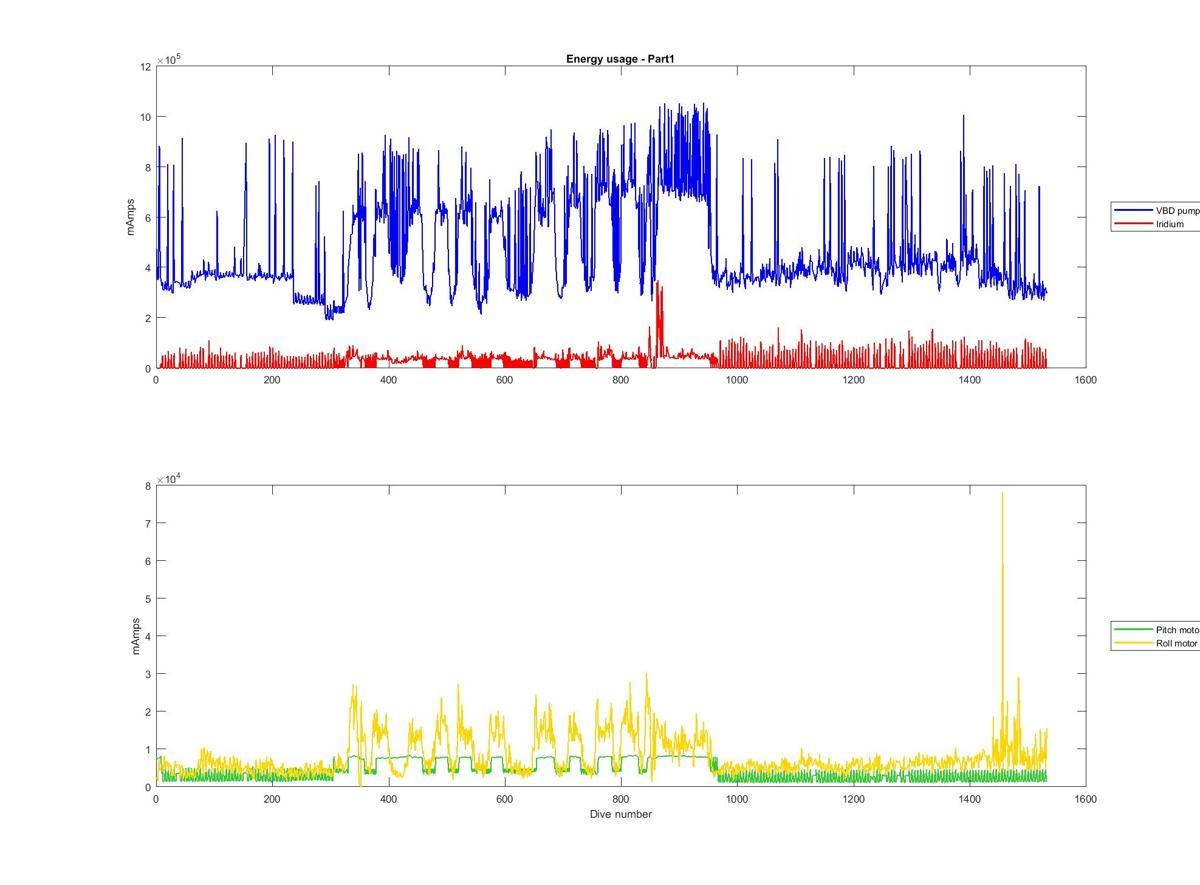Screen dimensions: 1200x885
Task: Click the red Iridium legend line
Action: click(x=1133, y=224)
